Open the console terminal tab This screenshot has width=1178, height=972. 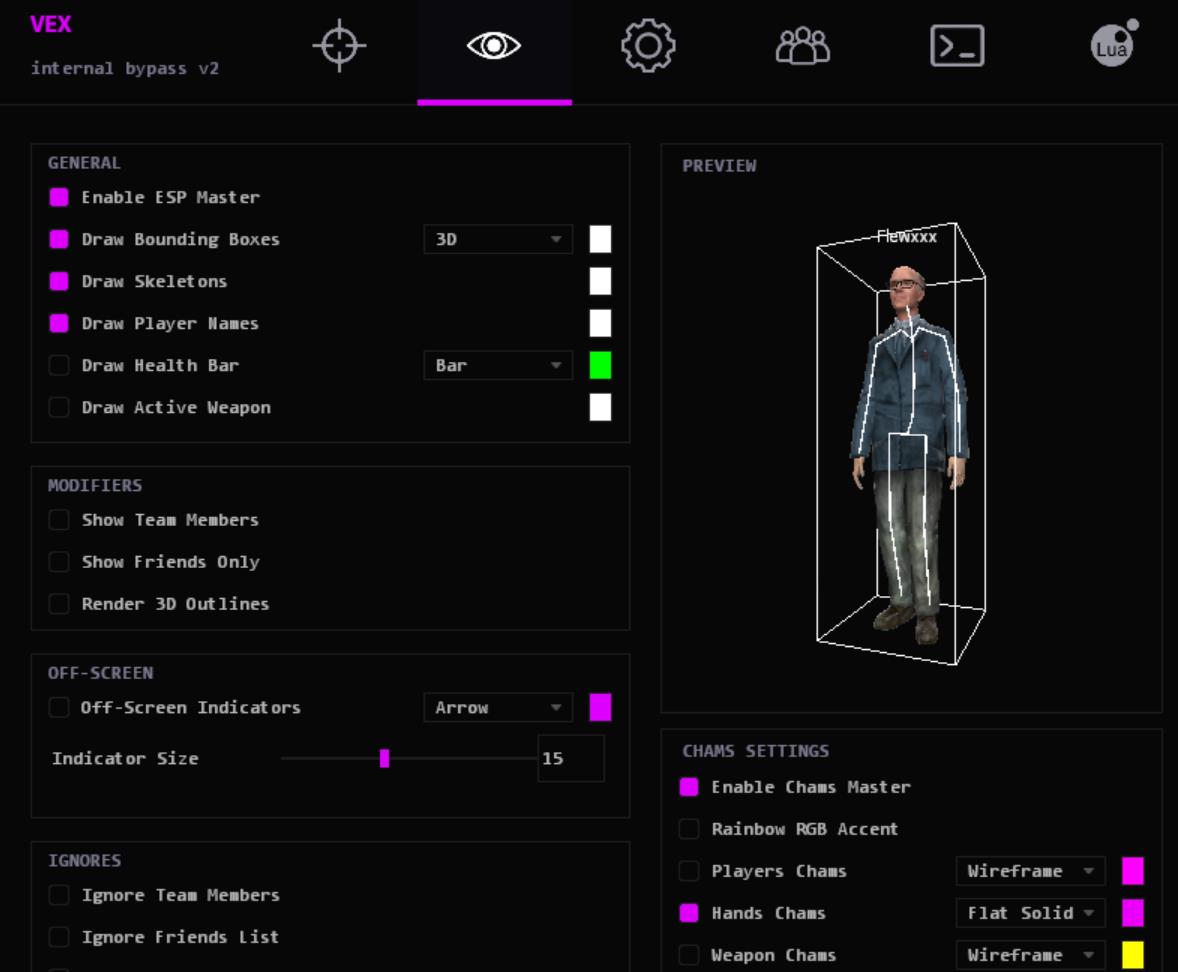(957, 46)
